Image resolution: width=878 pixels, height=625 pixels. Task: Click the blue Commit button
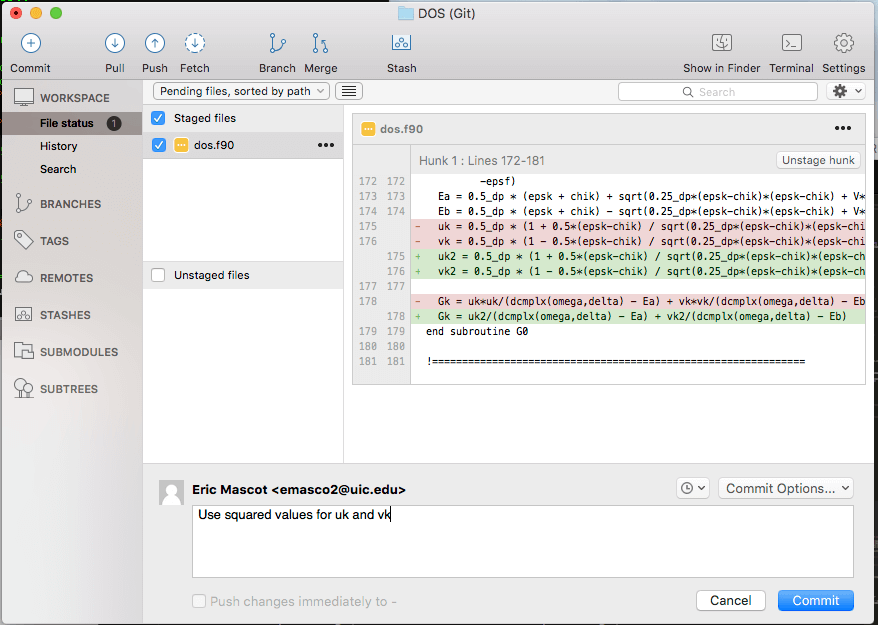pos(815,600)
